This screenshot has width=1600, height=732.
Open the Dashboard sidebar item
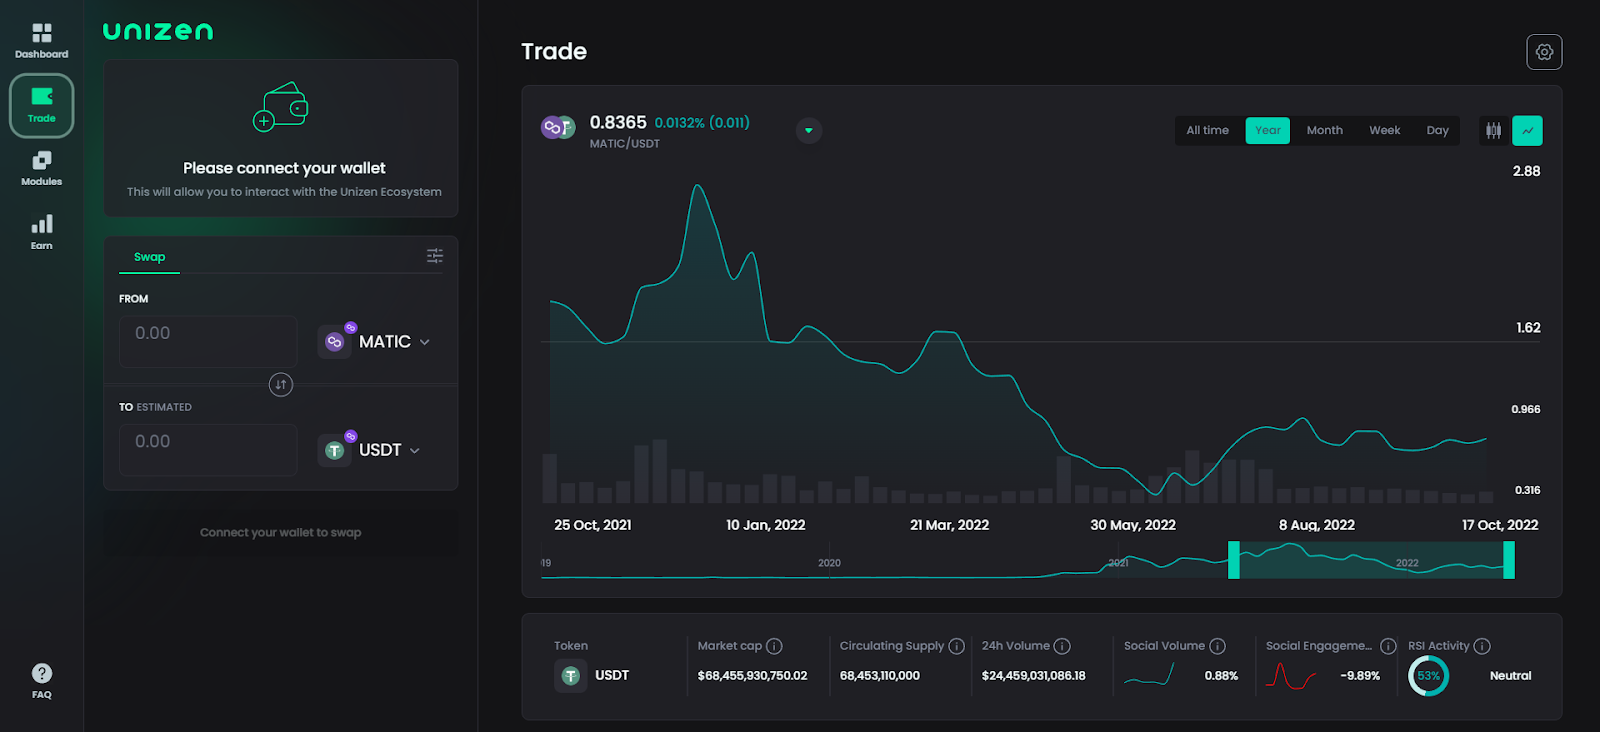click(x=42, y=41)
